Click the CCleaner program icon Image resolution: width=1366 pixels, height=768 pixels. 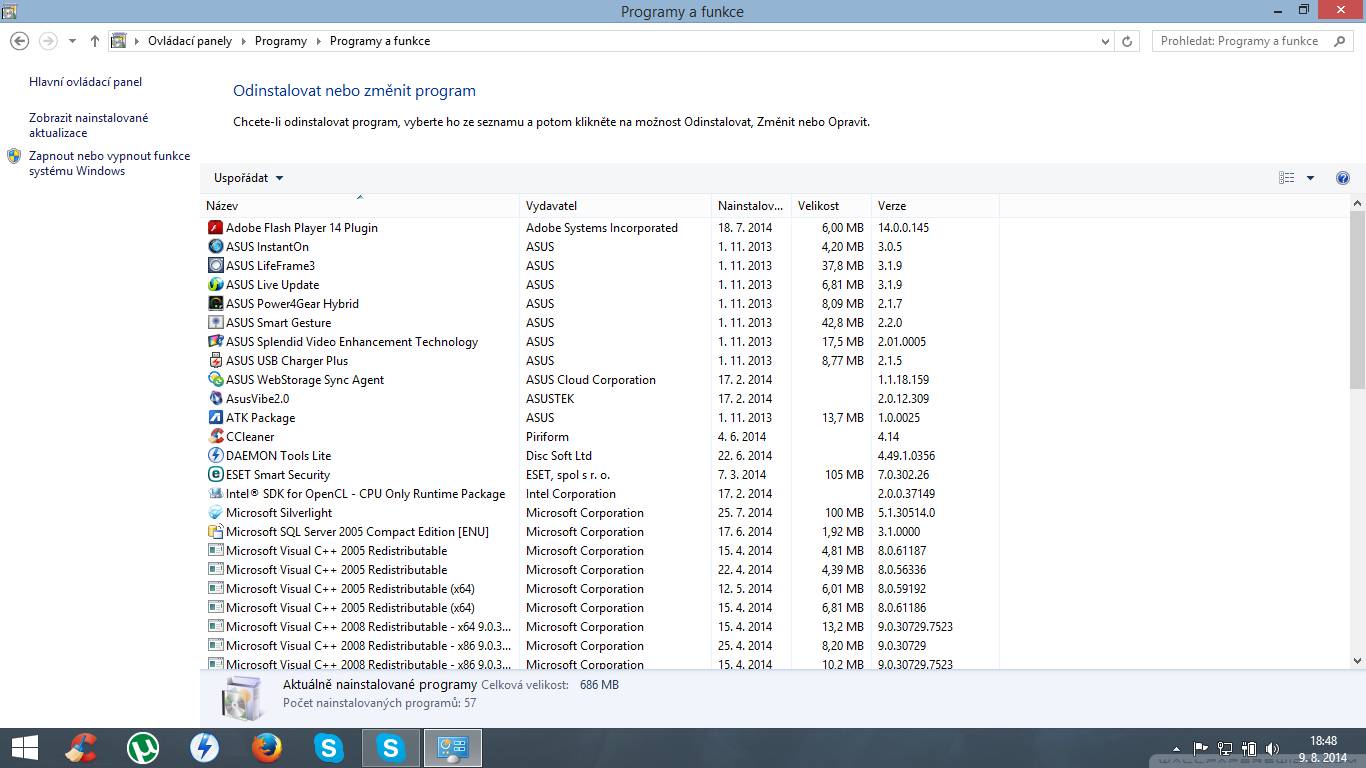click(215, 437)
